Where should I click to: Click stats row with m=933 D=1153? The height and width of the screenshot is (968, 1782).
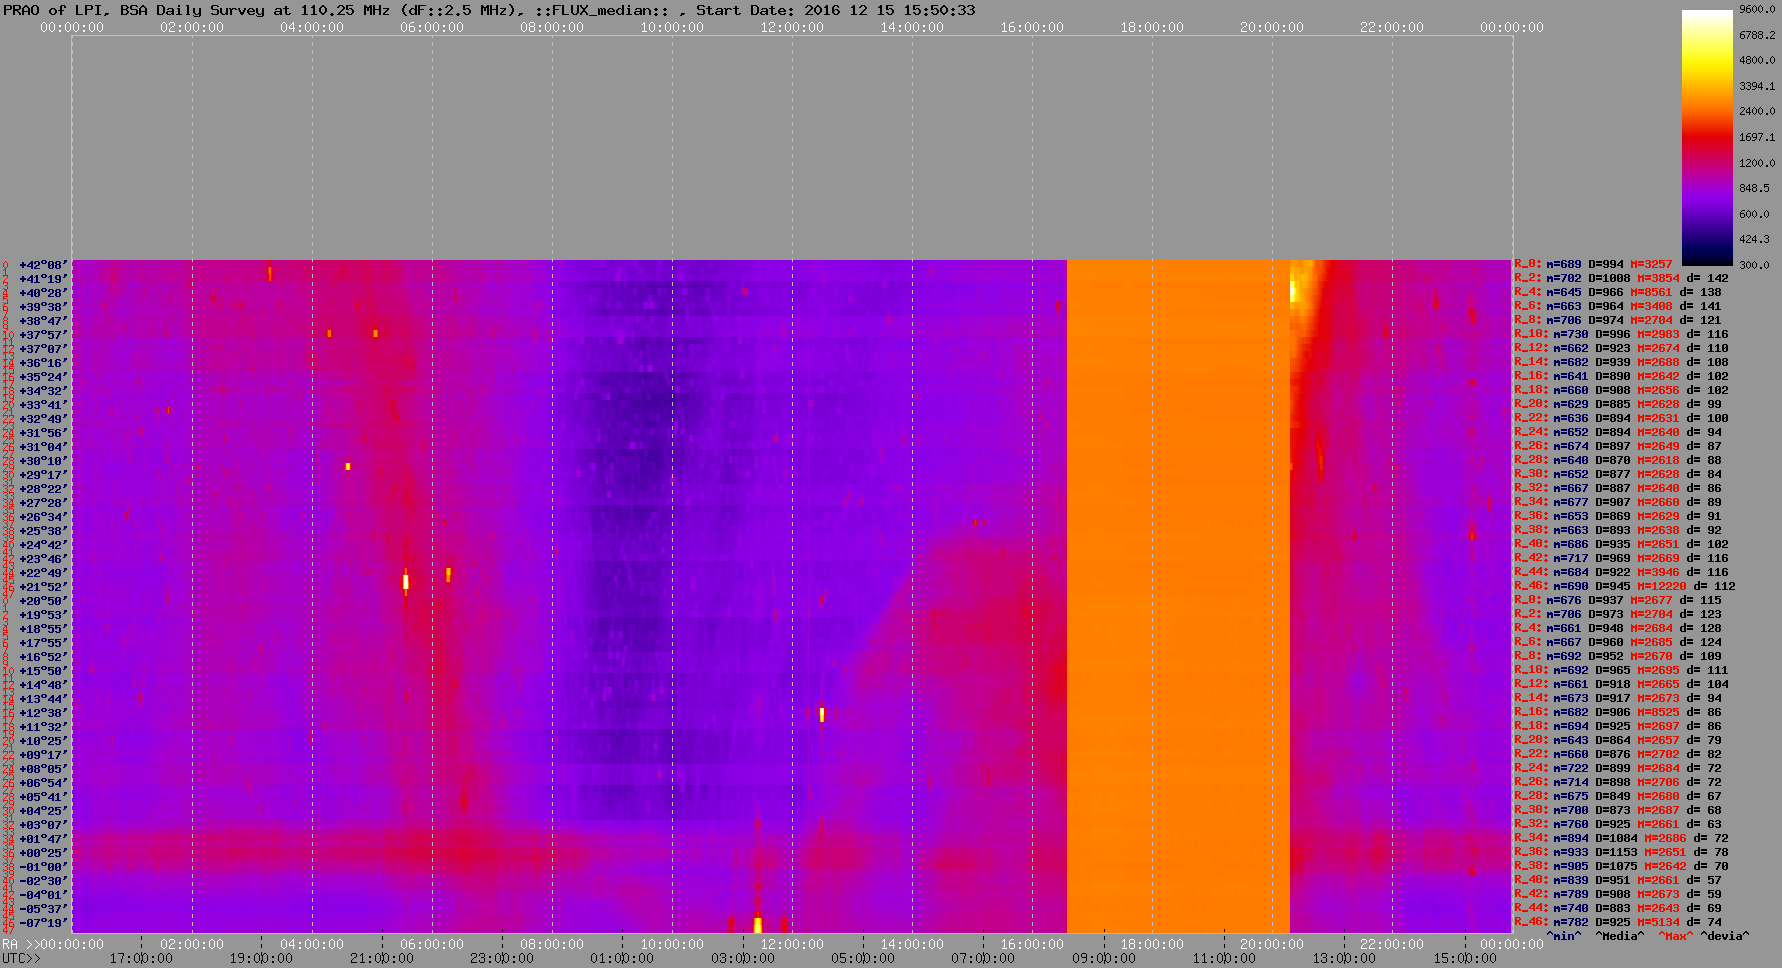click(1621, 853)
